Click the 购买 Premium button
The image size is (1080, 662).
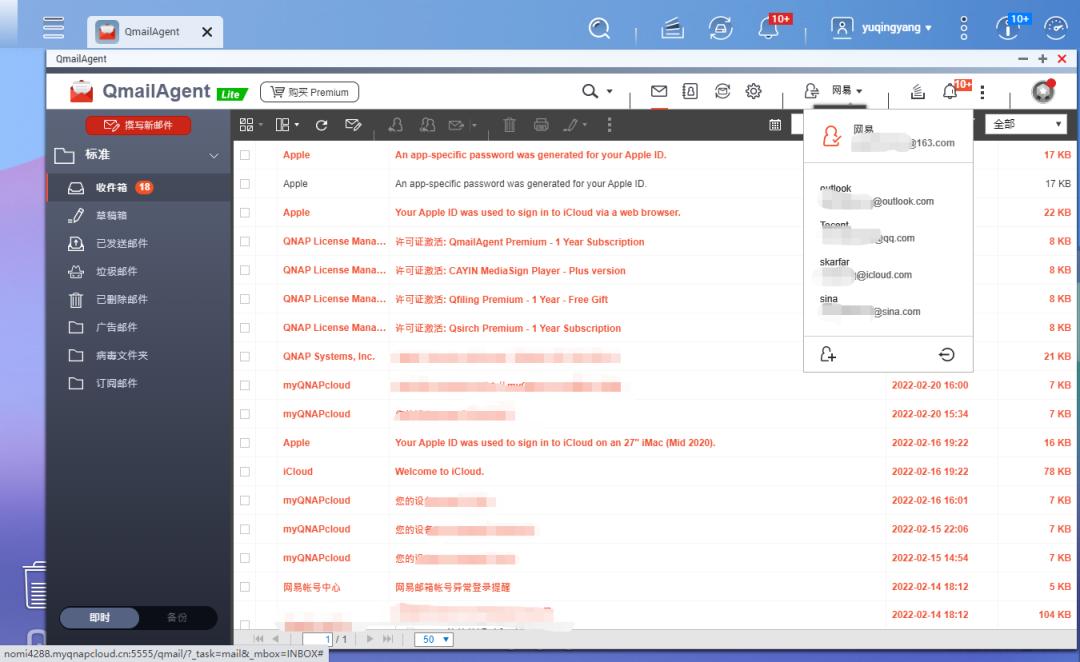(x=309, y=91)
